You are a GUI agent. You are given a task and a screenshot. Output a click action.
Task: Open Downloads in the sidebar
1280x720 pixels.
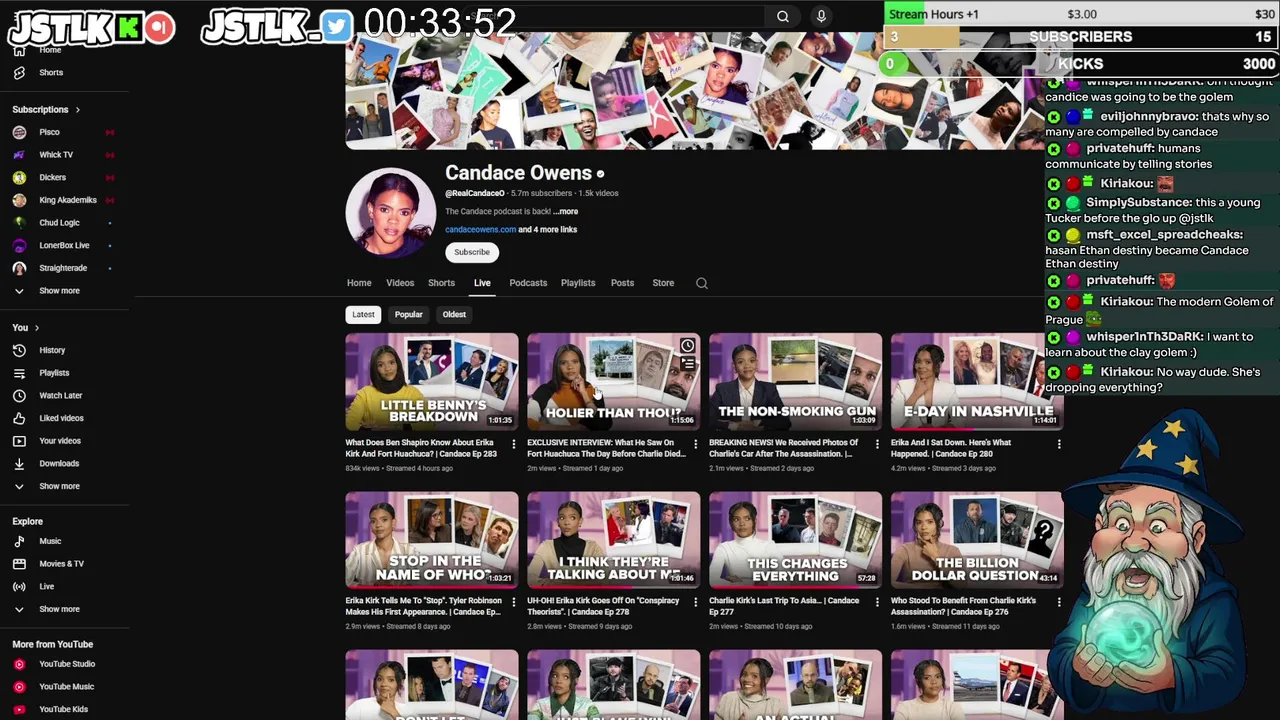tap(59, 464)
